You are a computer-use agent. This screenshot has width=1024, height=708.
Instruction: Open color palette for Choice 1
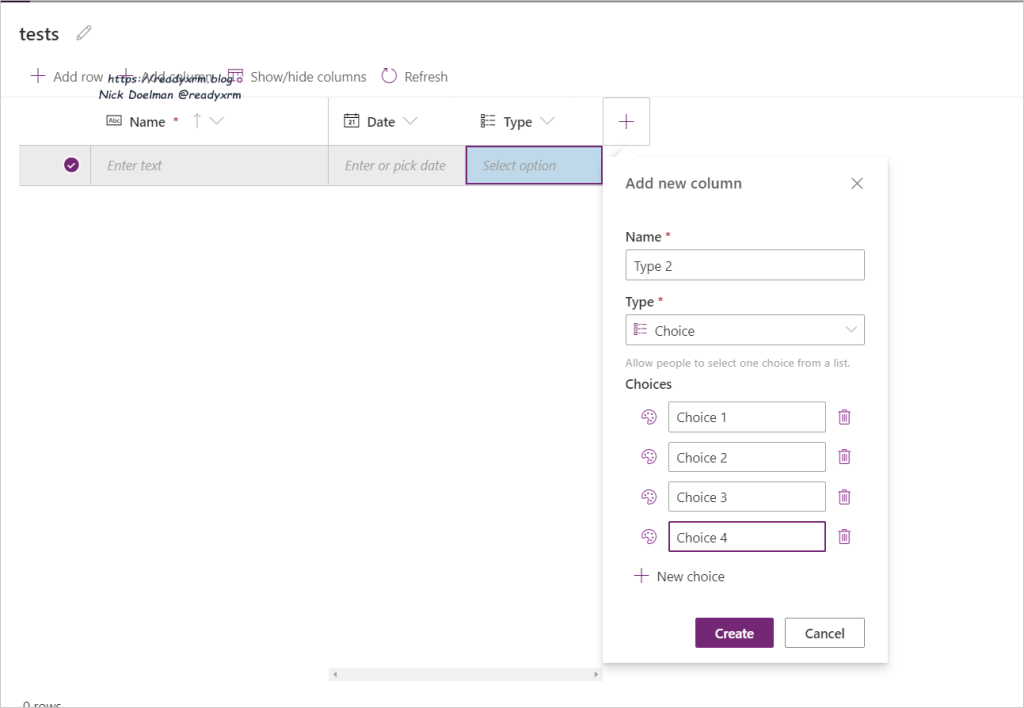tap(648, 417)
